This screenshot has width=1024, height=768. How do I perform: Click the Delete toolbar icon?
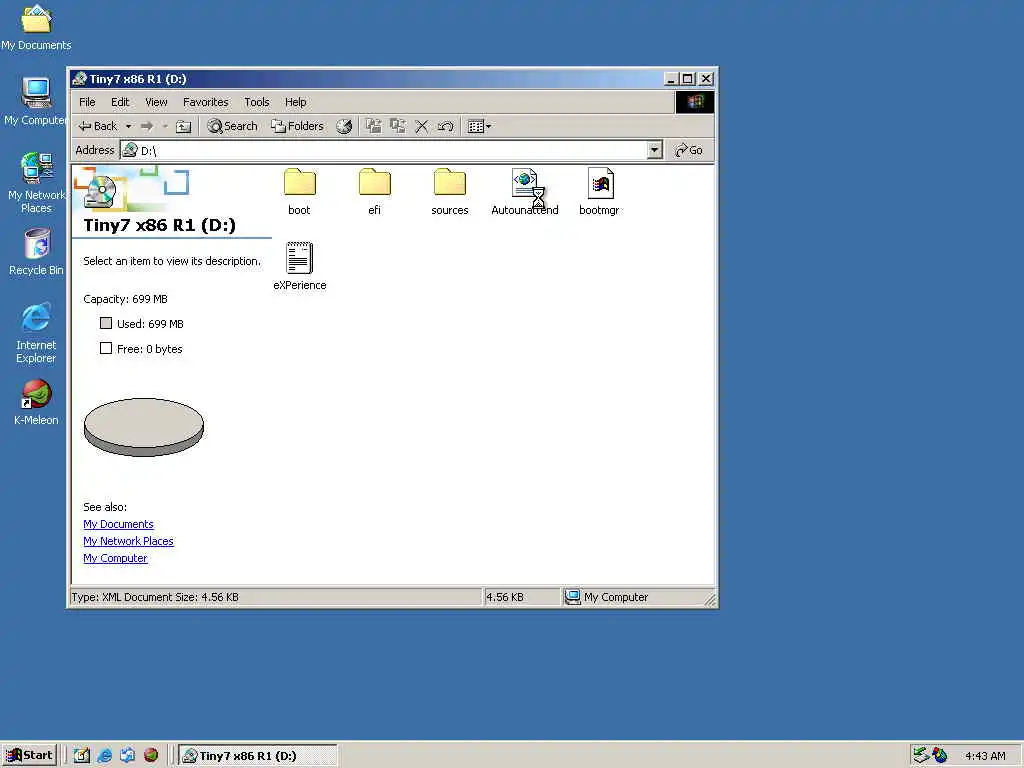click(x=422, y=126)
